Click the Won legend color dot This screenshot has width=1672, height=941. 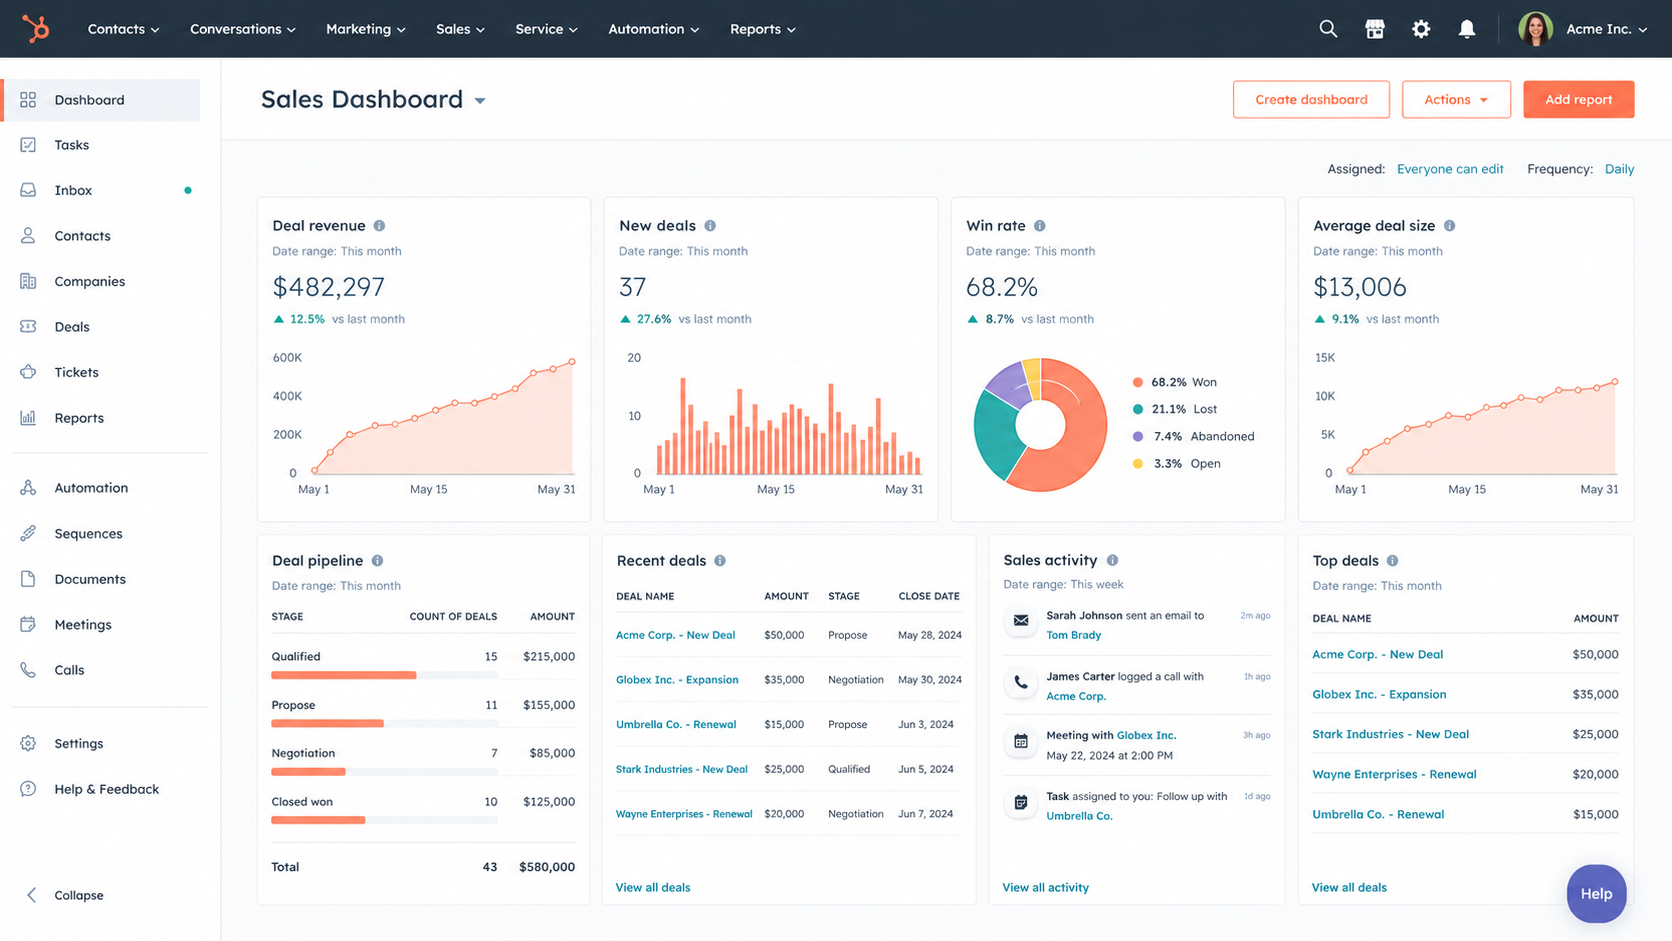[1138, 382]
